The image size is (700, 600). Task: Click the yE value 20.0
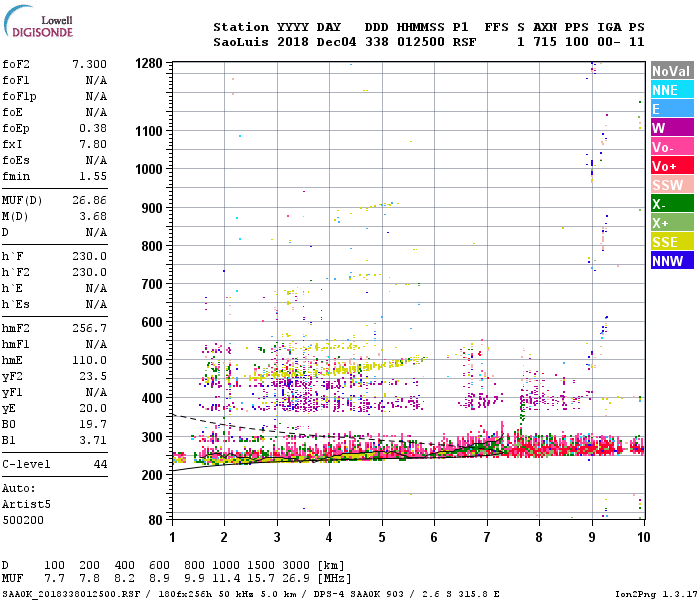tap(93, 408)
